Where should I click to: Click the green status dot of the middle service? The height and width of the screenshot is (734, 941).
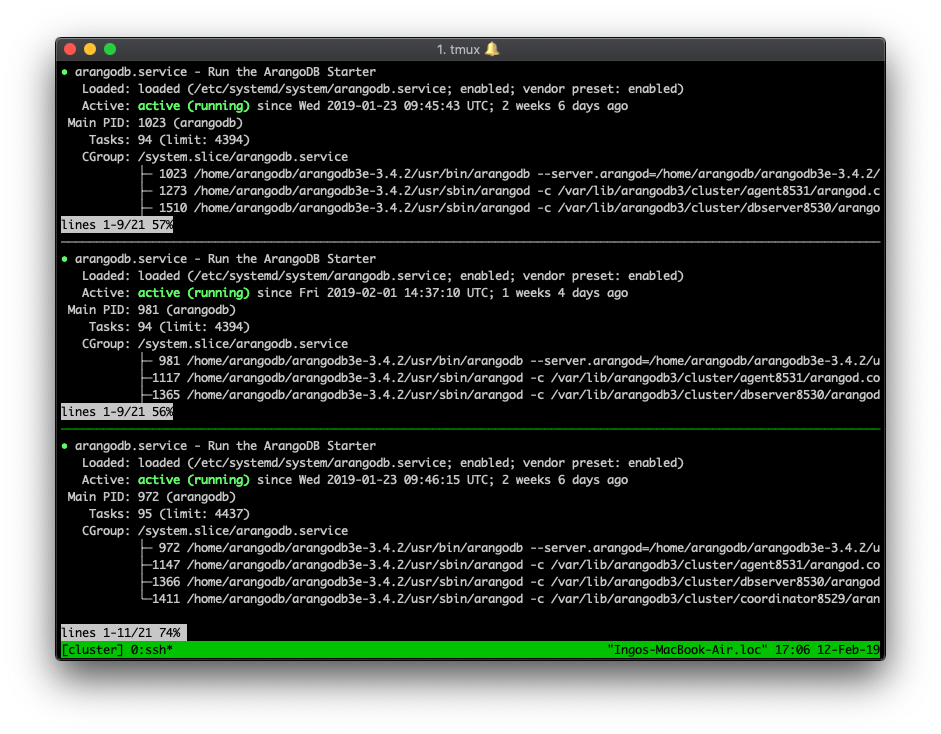(x=63, y=258)
